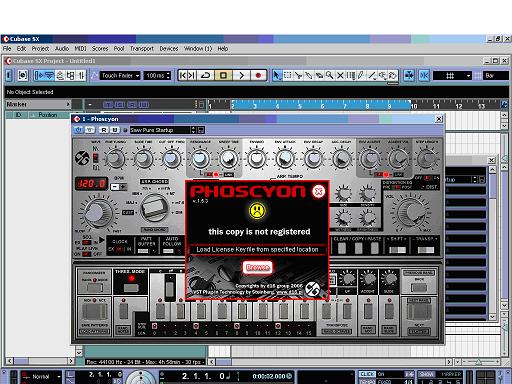Click the Stop button in the toolbar
The image size is (512, 384).
pyautogui.click(x=223, y=76)
